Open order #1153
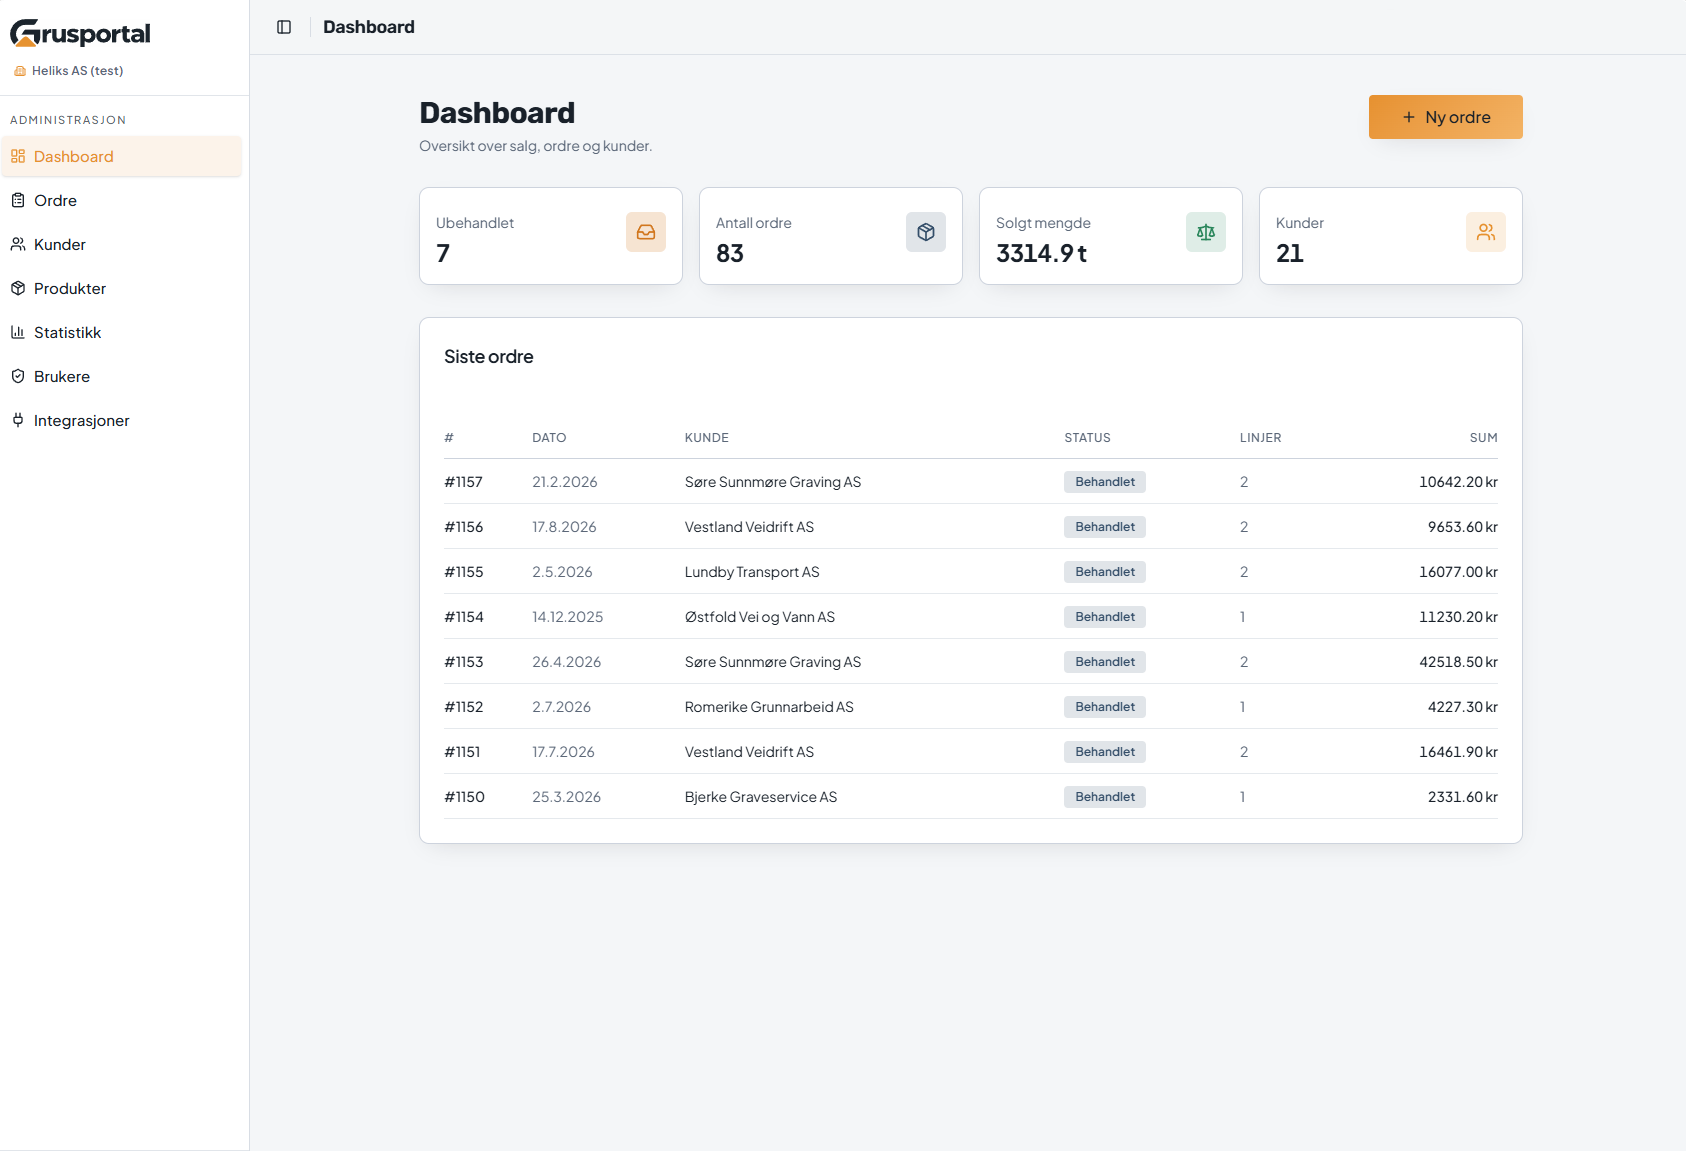Viewport: 1686px width, 1151px height. coord(463,662)
